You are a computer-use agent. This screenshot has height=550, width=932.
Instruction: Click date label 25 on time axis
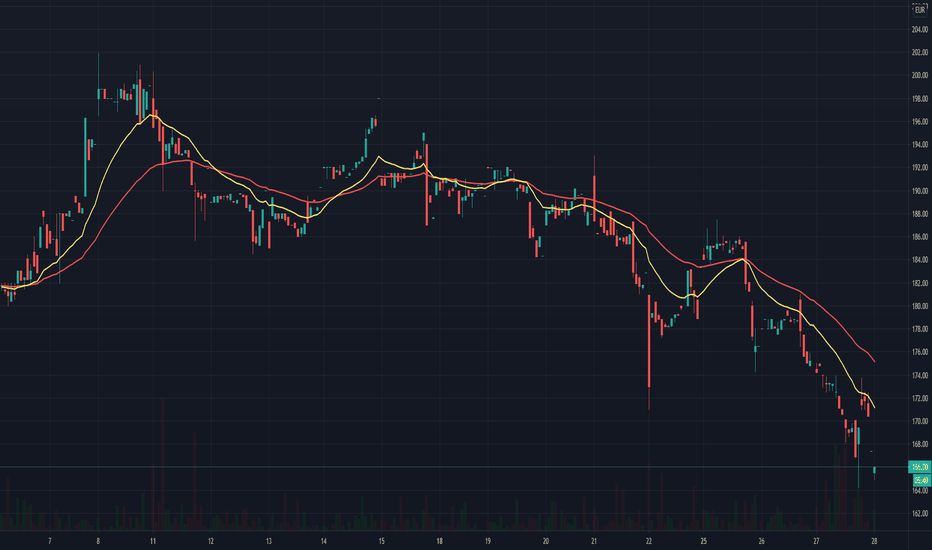tap(703, 541)
